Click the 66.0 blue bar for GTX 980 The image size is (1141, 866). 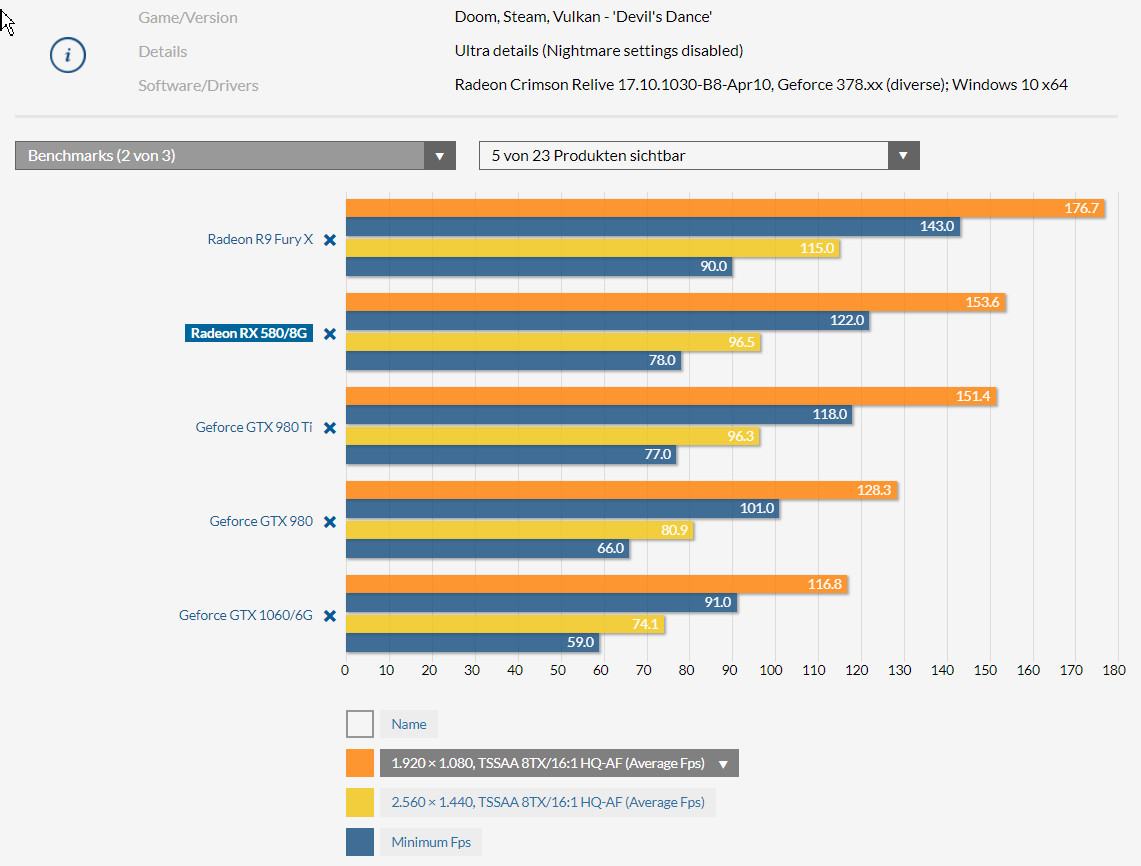coord(488,548)
